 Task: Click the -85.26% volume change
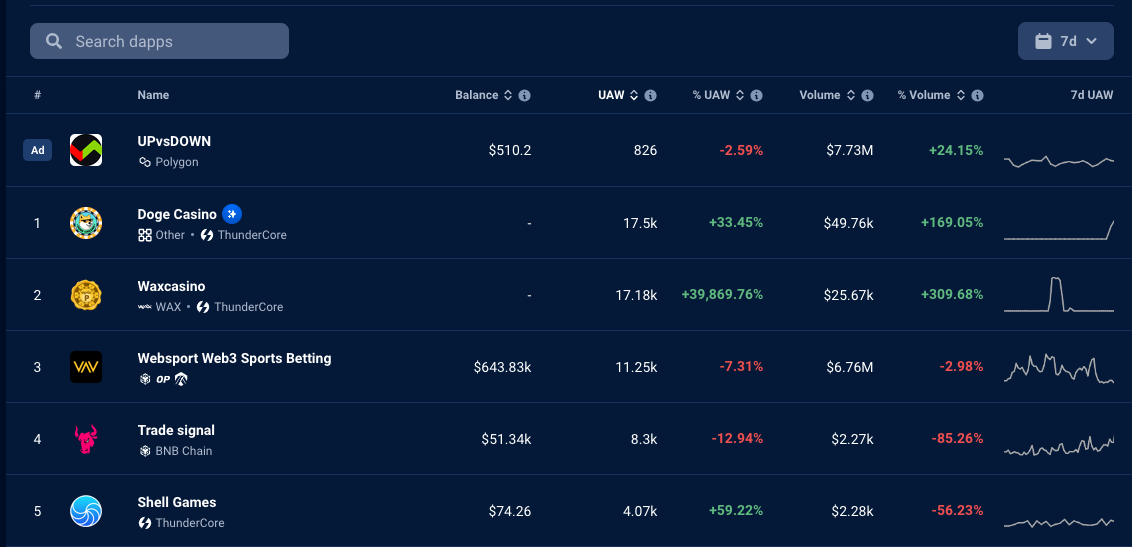click(x=957, y=439)
